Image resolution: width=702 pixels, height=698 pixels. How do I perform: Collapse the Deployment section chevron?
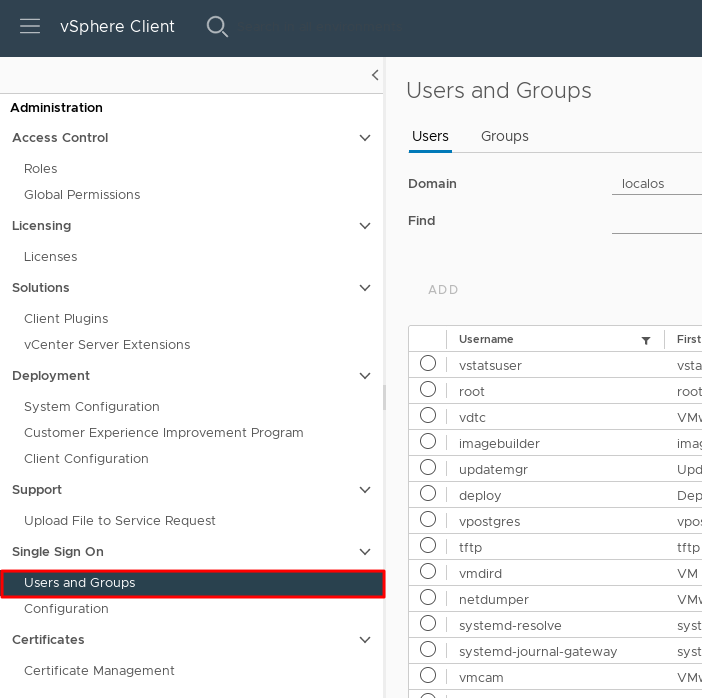coord(365,376)
